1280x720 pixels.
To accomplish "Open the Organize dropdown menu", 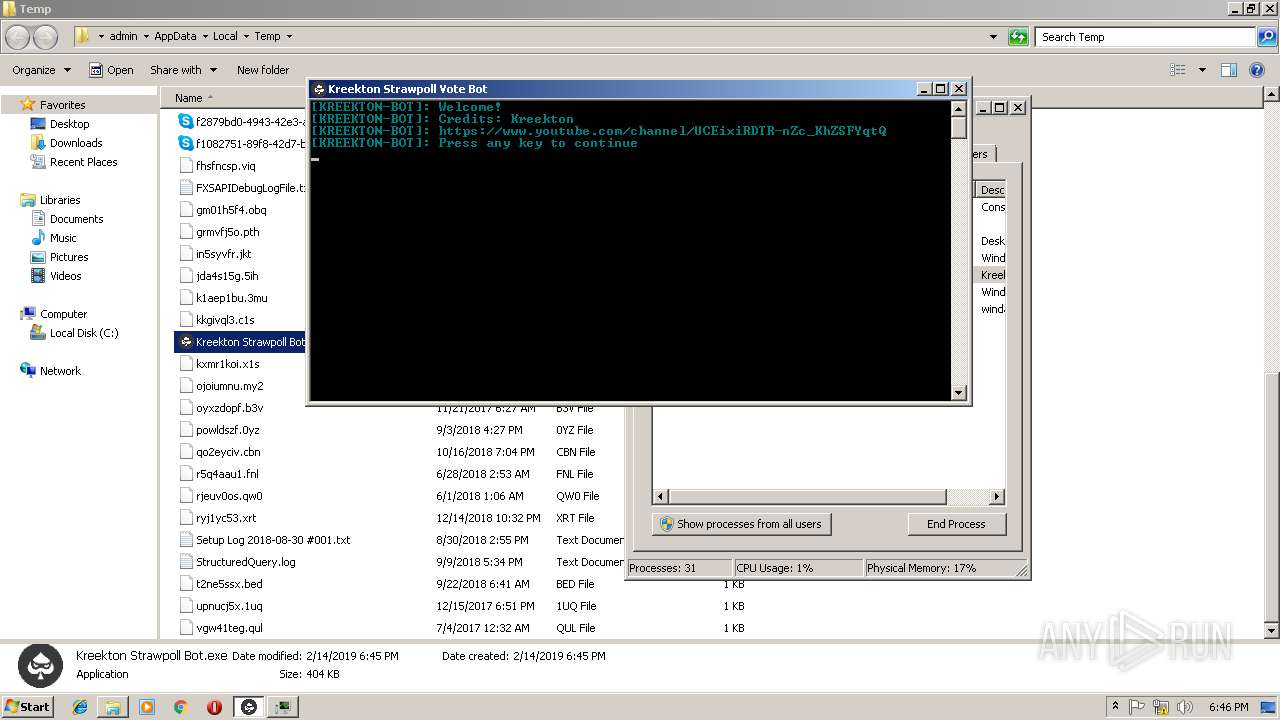I will click(x=41, y=70).
